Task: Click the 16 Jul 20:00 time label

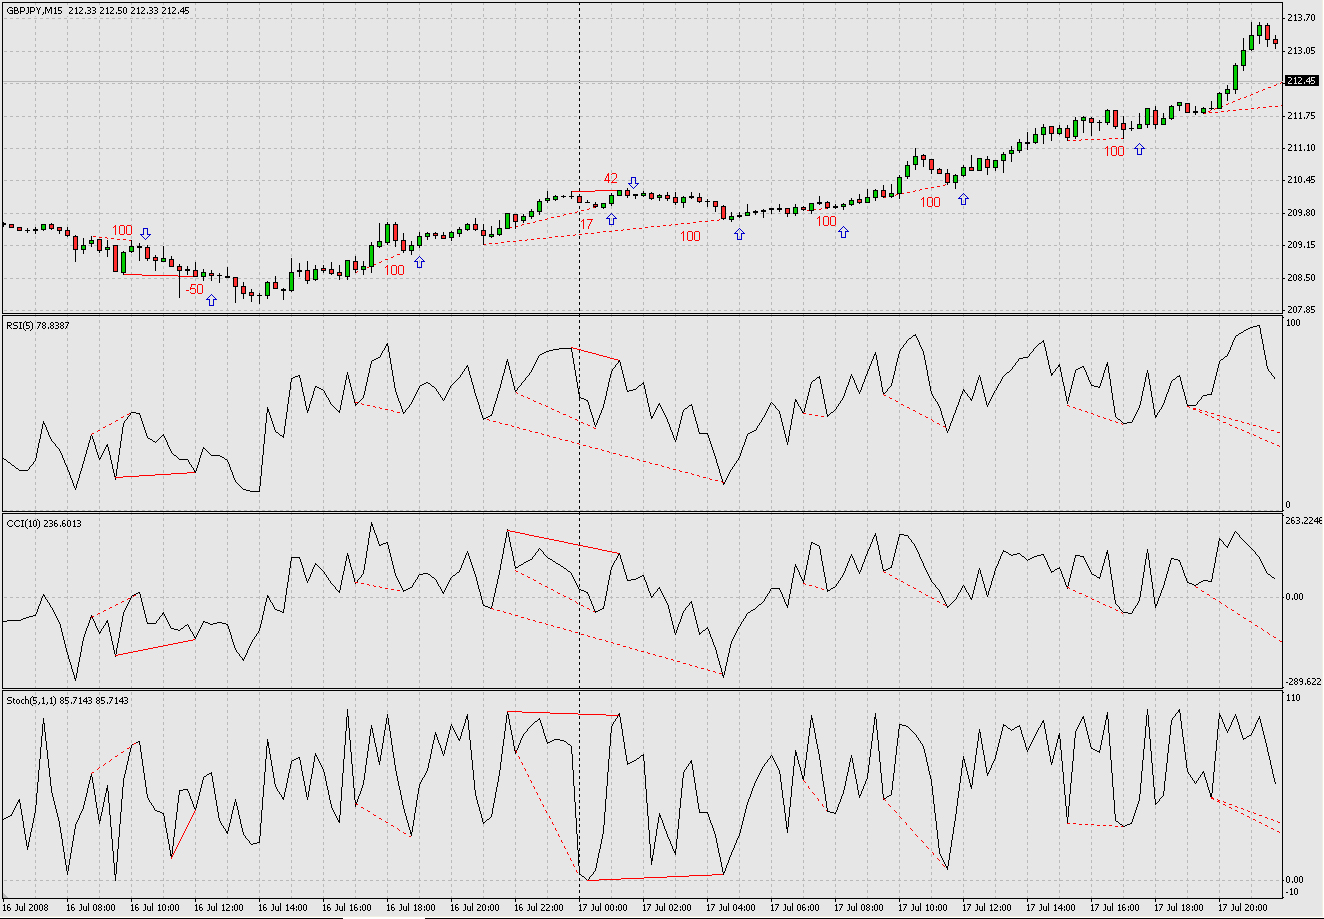Action: point(474,908)
